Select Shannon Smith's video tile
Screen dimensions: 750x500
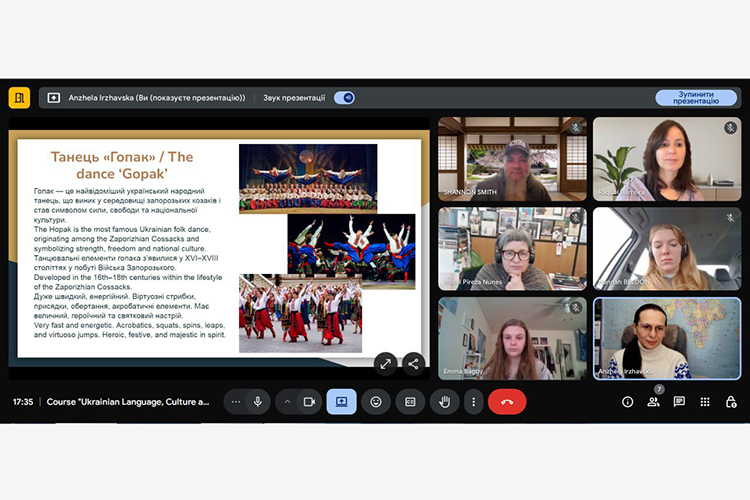(x=511, y=159)
